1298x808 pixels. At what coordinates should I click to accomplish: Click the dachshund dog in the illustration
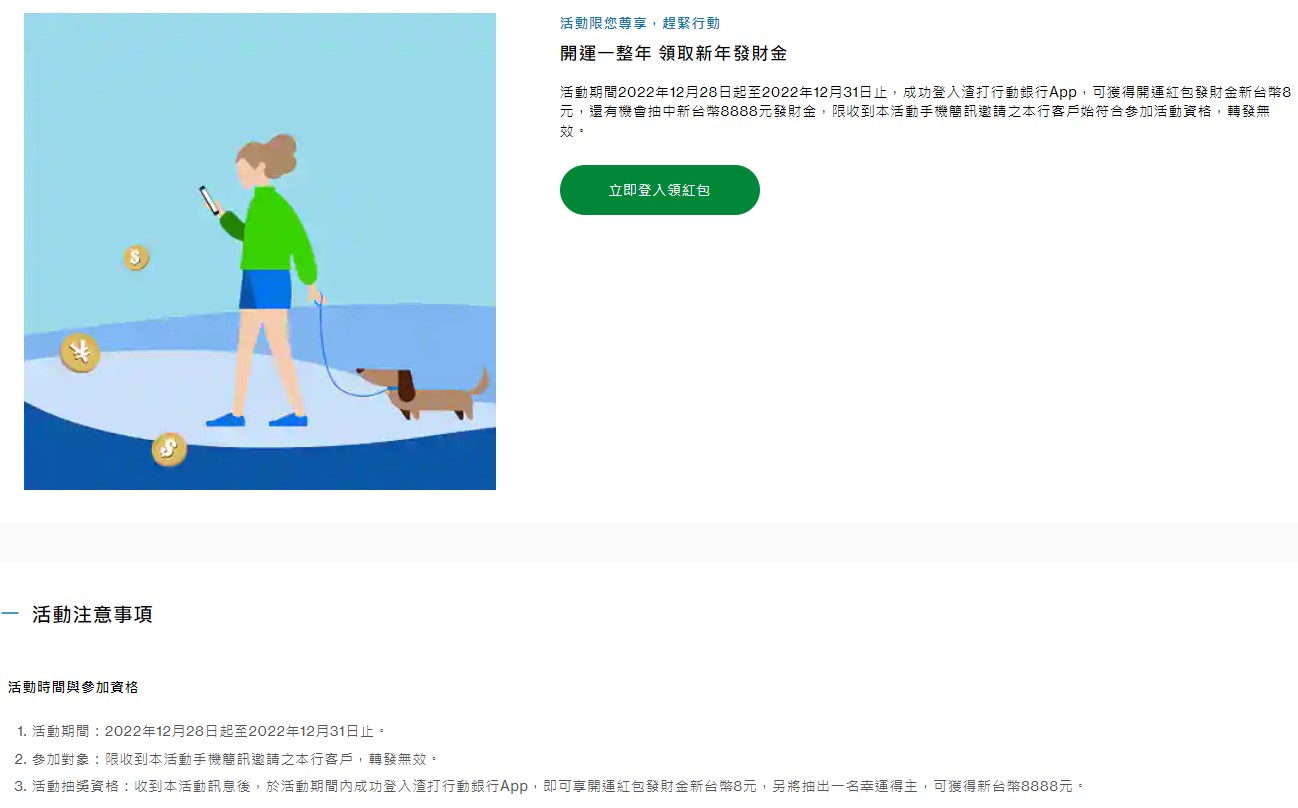point(424,393)
